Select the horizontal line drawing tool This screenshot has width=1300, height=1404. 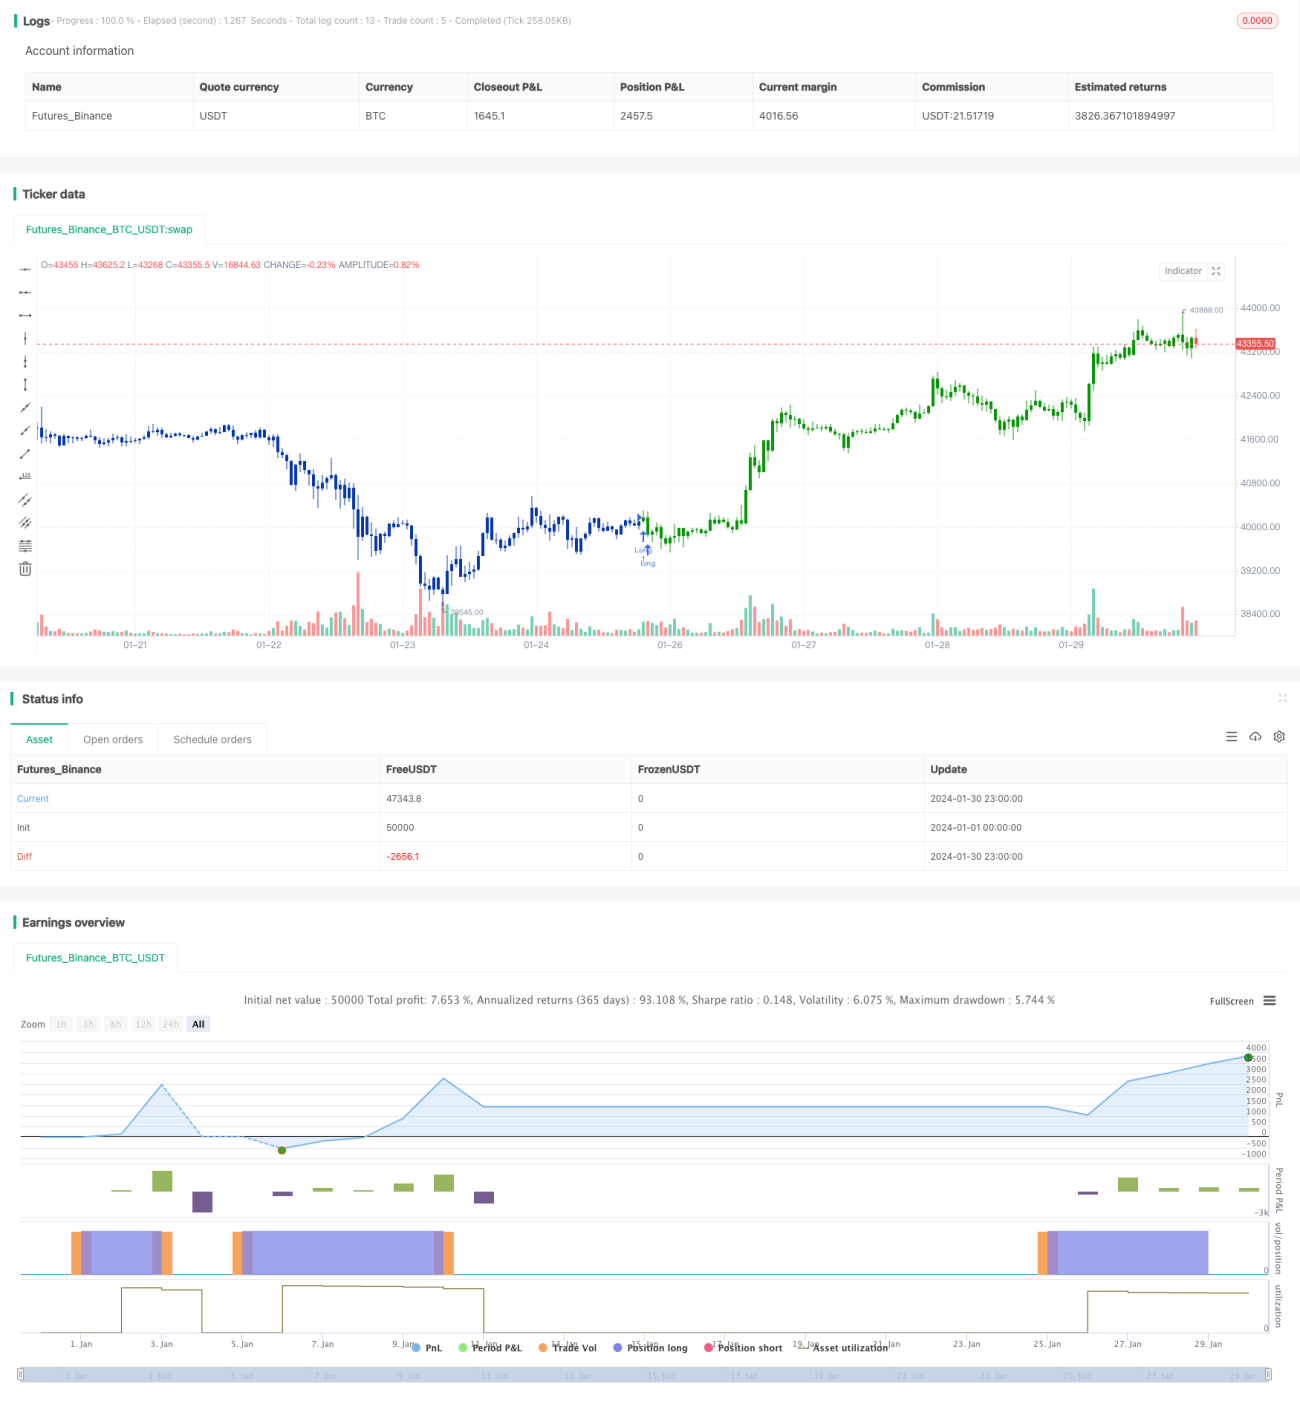click(x=25, y=270)
